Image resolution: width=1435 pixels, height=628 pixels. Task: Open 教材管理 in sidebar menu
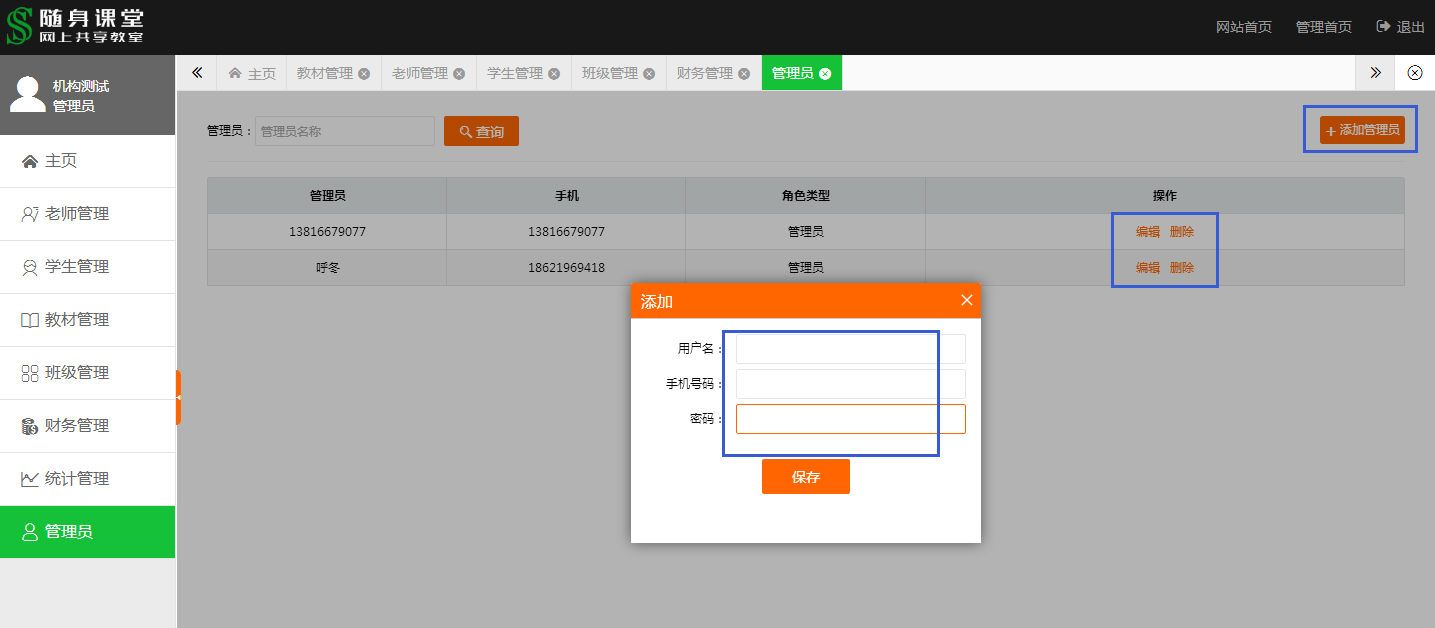pyautogui.click(x=87, y=320)
